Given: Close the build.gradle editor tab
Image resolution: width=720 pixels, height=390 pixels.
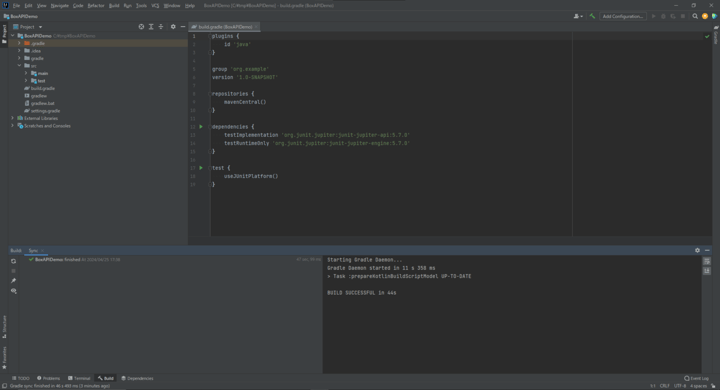Looking at the screenshot, I should tap(256, 27).
